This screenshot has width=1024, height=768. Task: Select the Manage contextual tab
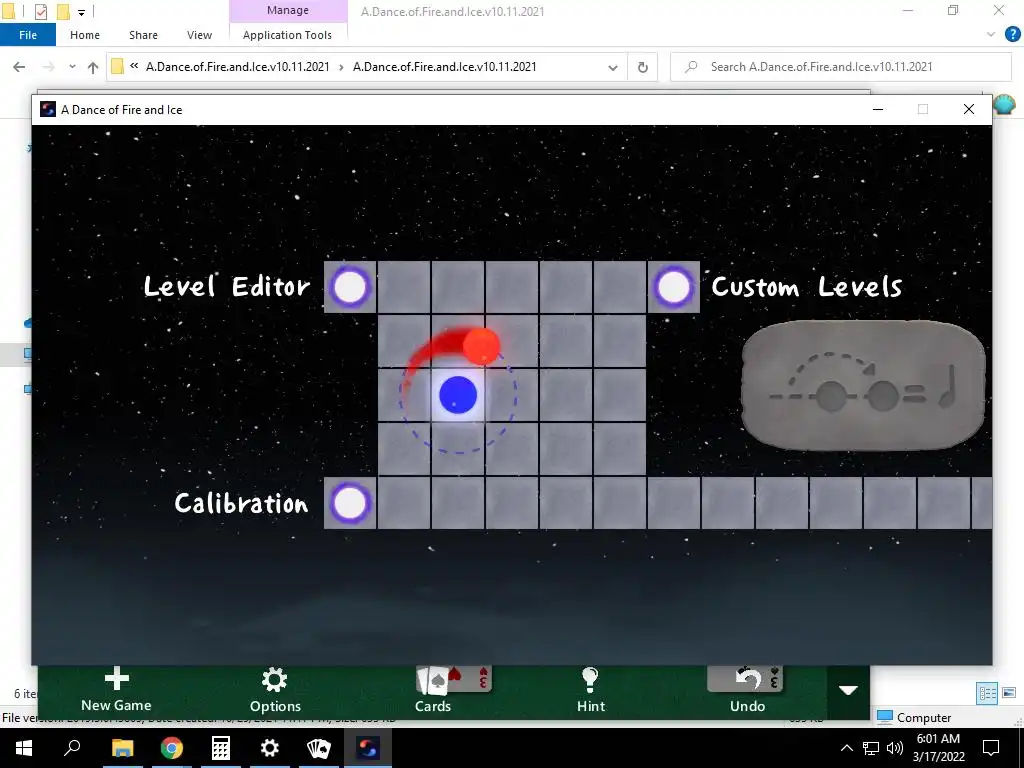click(288, 10)
